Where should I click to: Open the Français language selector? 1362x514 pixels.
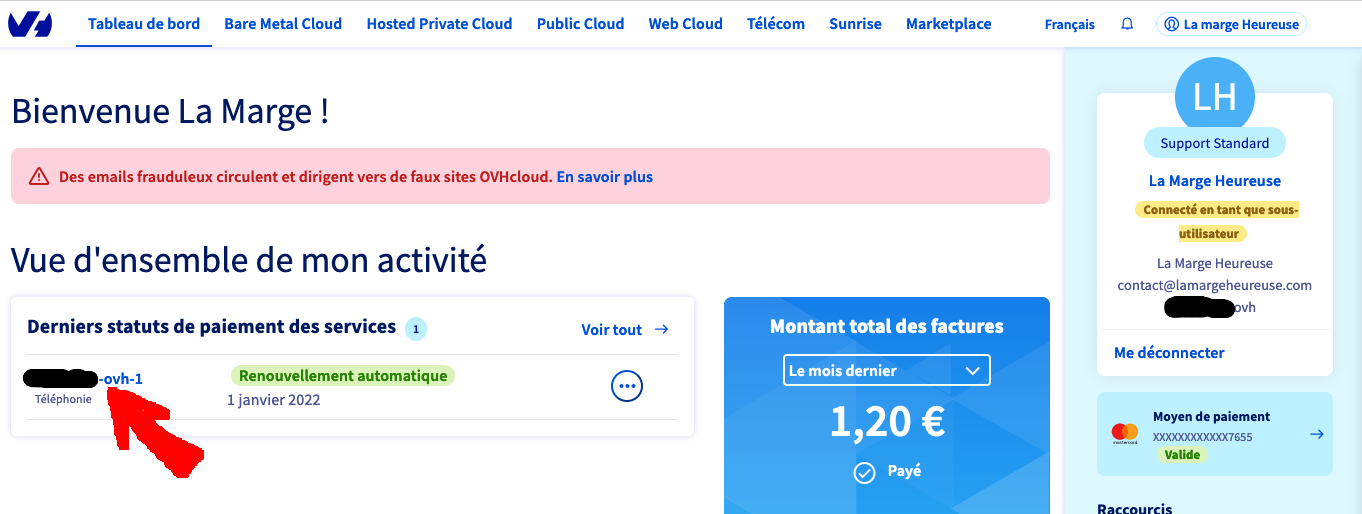coord(1069,24)
